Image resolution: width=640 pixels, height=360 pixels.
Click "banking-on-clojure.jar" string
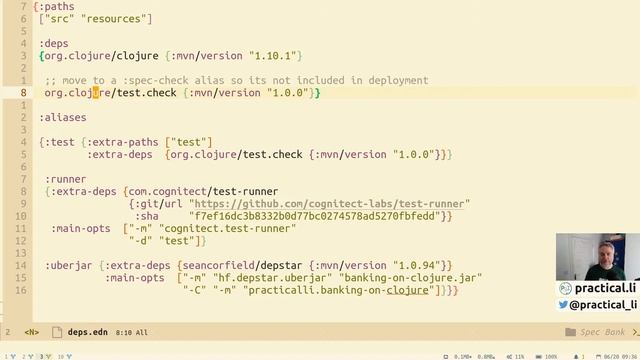click(x=410, y=278)
